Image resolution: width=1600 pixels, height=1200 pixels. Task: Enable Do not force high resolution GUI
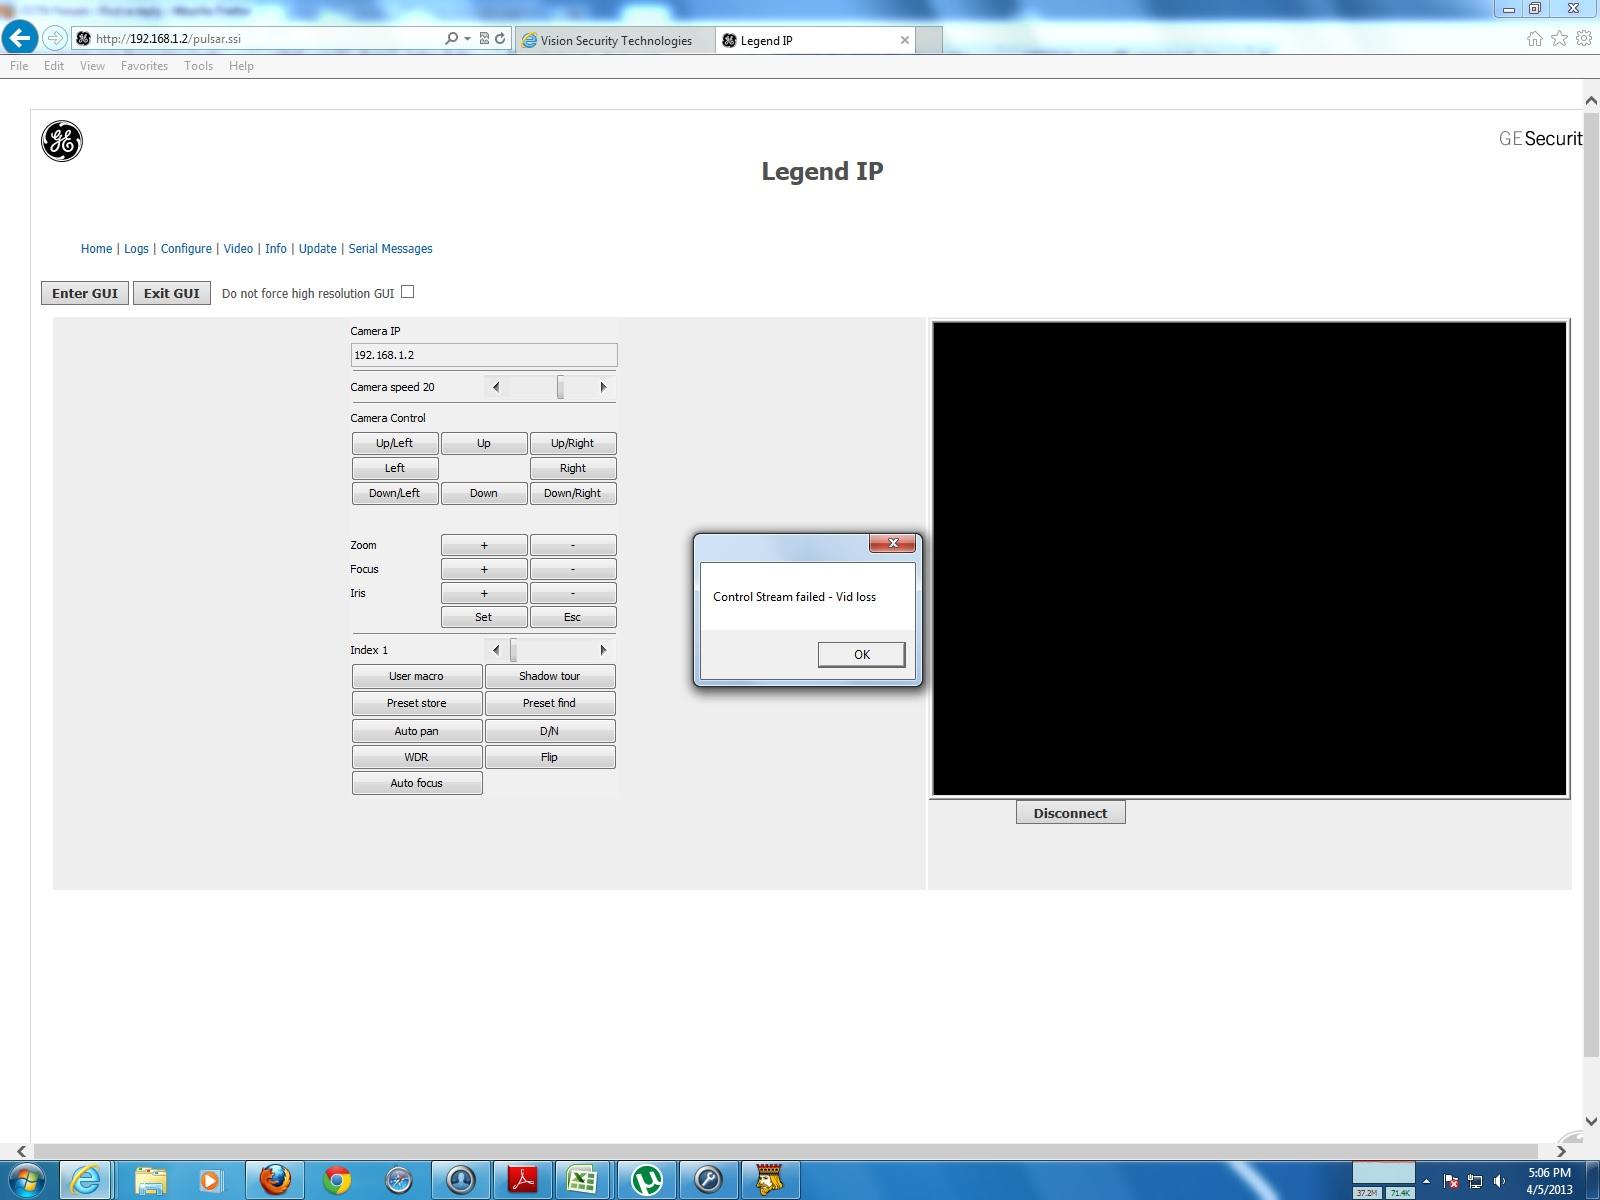(407, 292)
